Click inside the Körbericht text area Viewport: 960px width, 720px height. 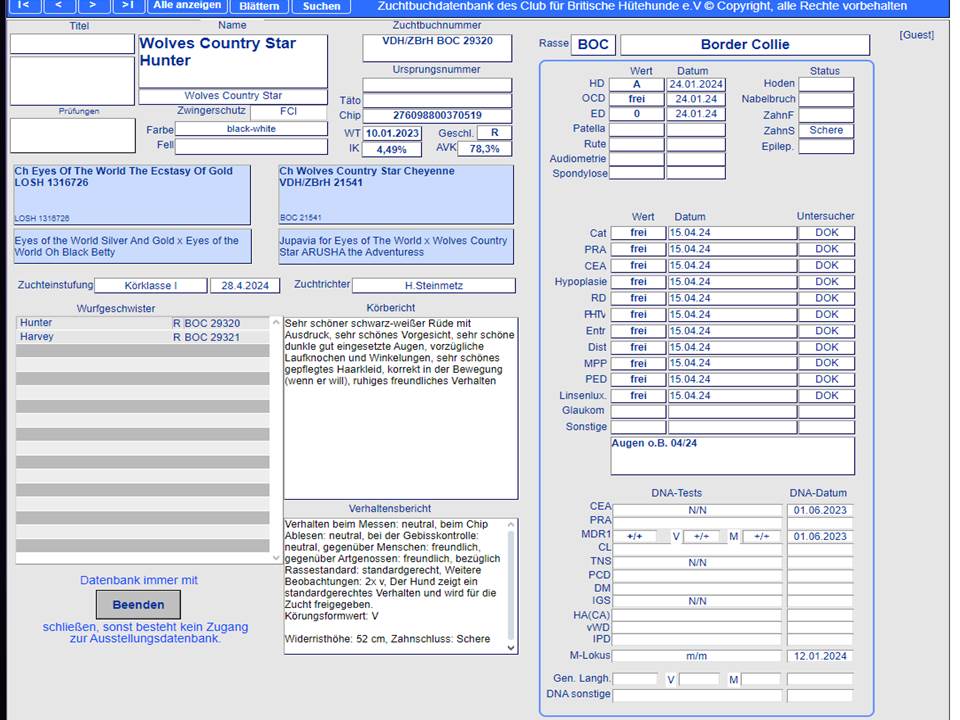[x=401, y=408]
